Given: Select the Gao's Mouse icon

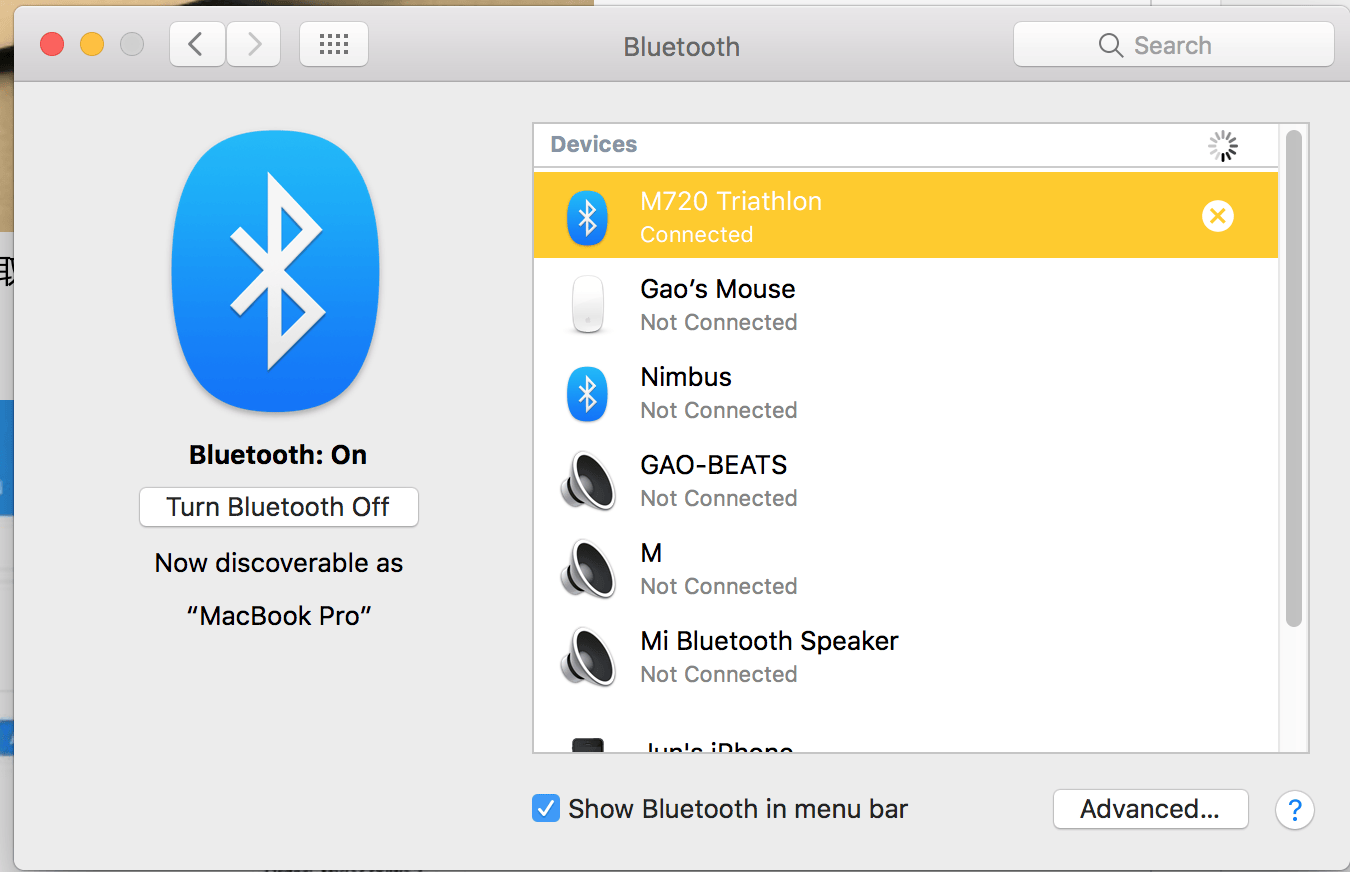Looking at the screenshot, I should pyautogui.click(x=587, y=305).
